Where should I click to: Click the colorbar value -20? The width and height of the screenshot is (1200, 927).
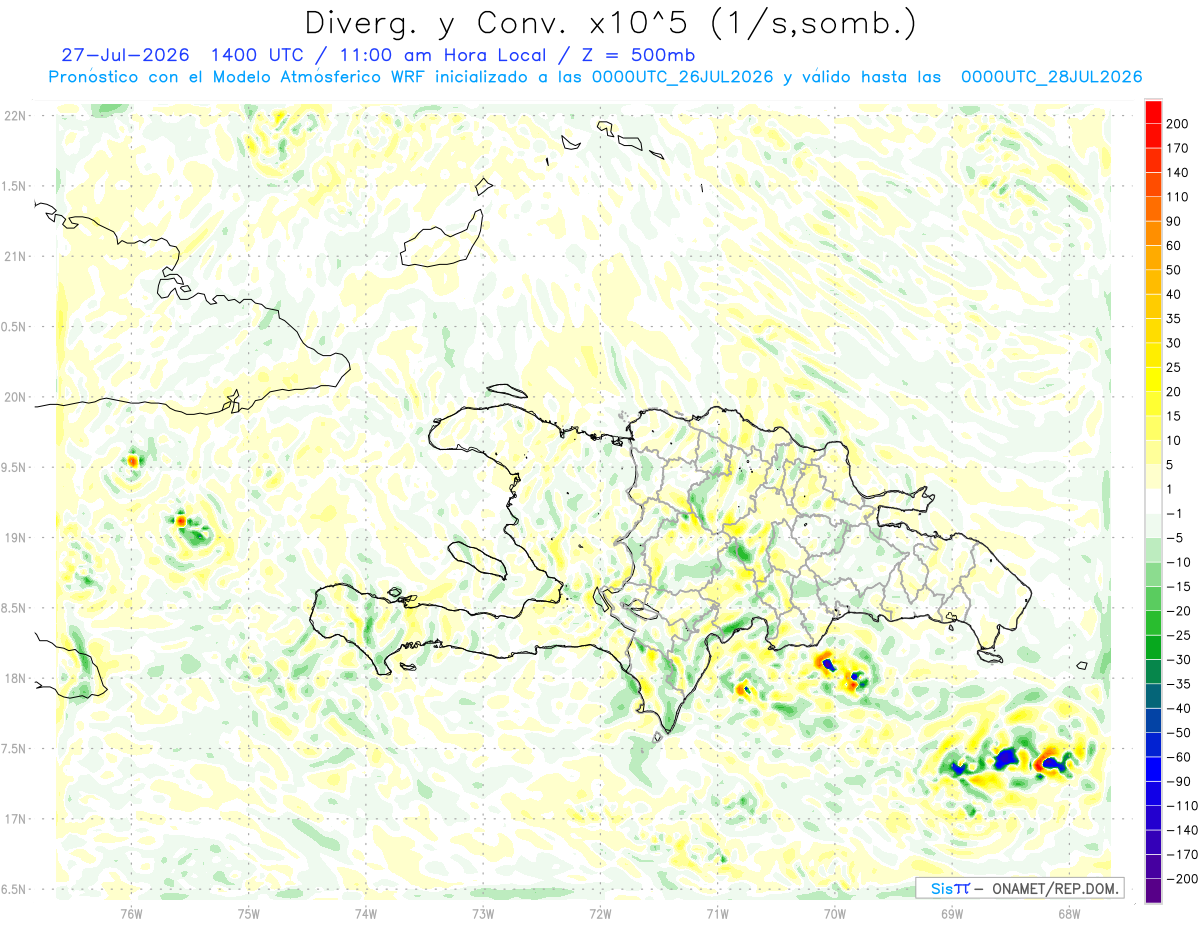(1178, 611)
